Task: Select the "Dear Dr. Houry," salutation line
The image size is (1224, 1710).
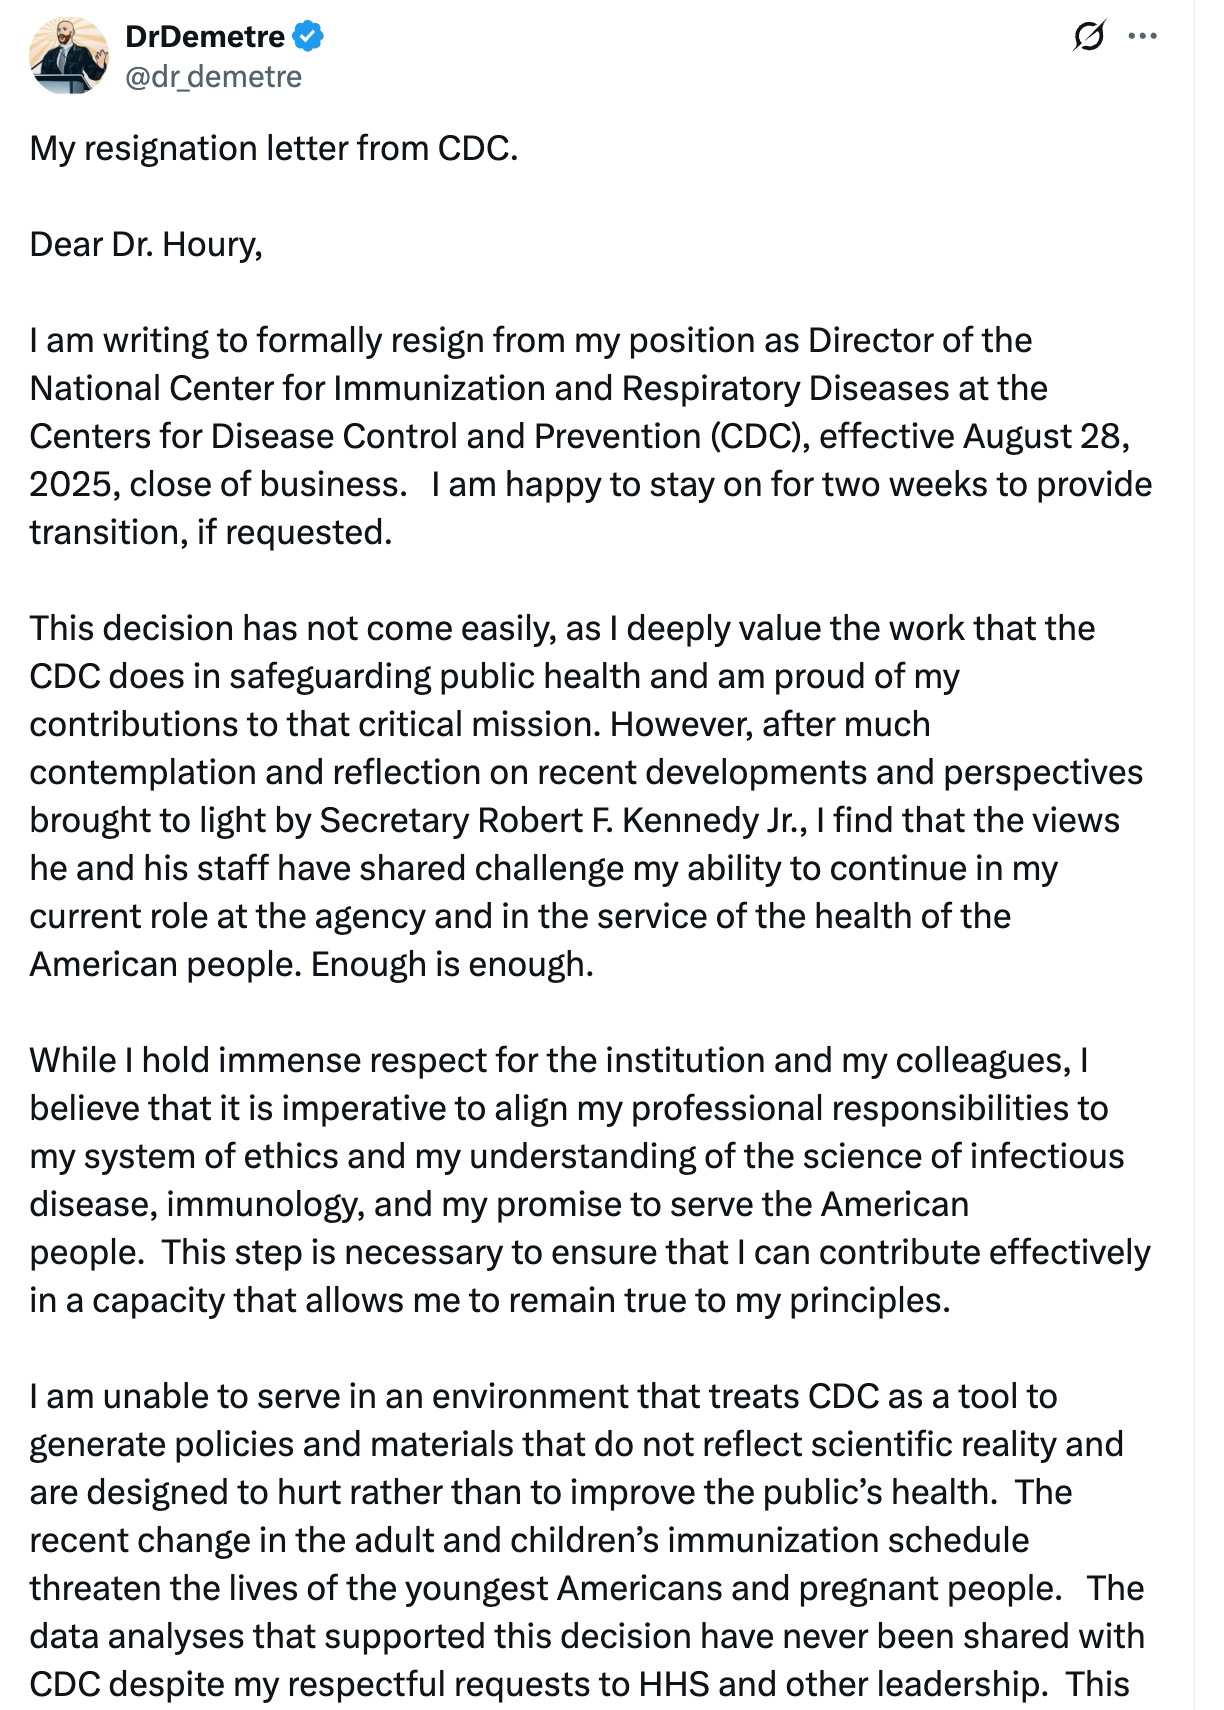Action: tap(146, 244)
